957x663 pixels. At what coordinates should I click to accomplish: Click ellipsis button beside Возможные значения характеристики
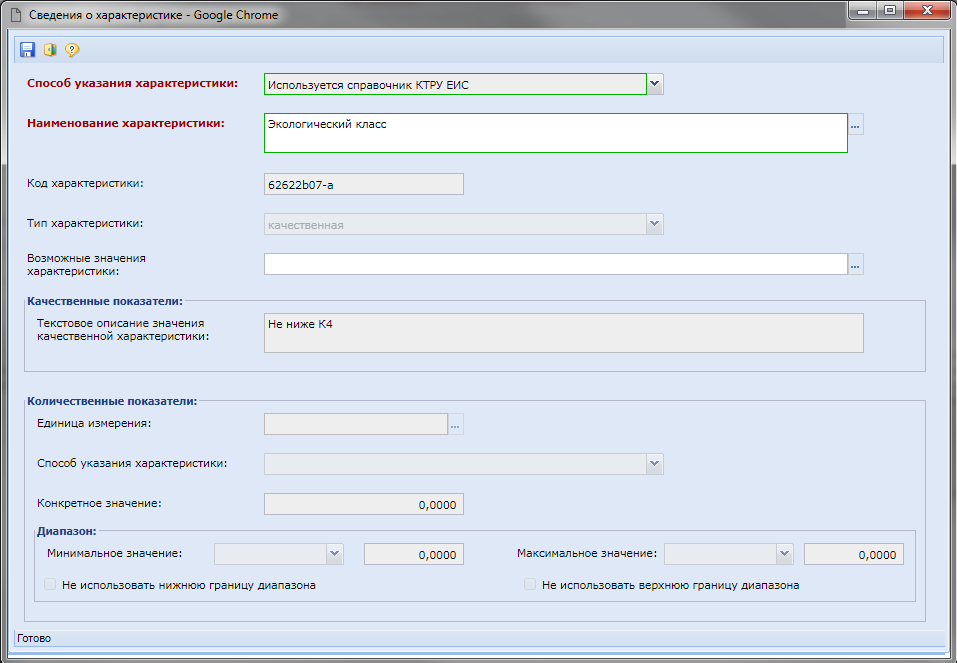[855, 264]
